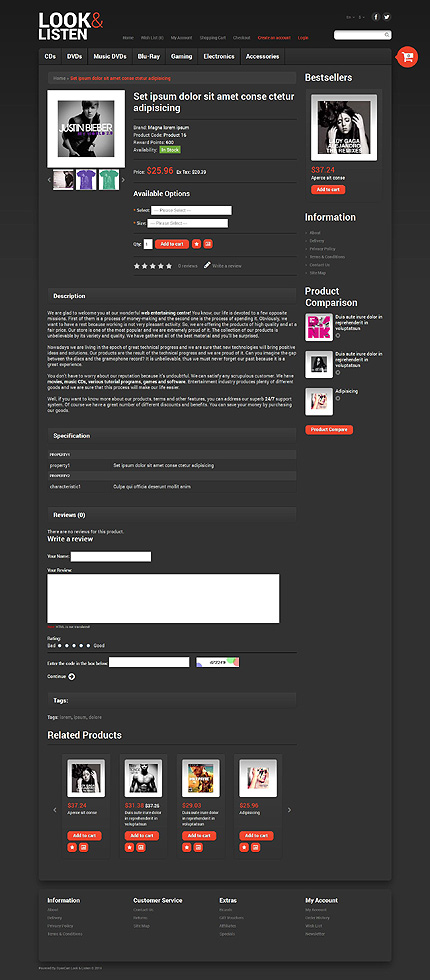Expand the currency selector in header
430x980 pixels.
(x=361, y=17)
